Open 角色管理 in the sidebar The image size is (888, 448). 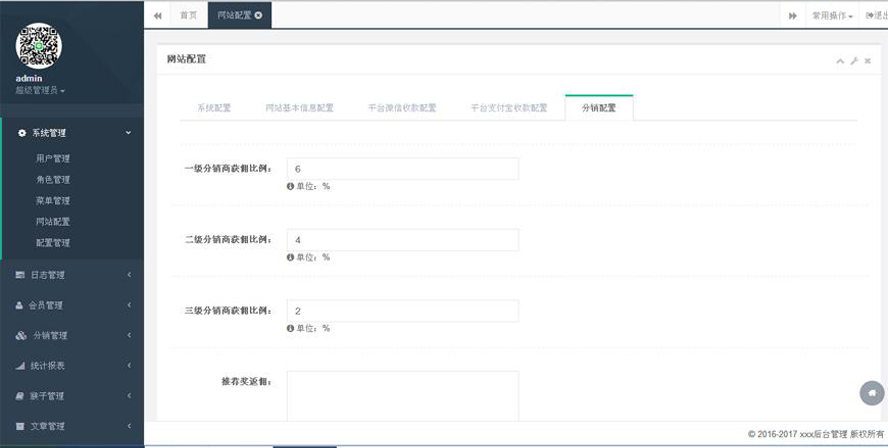click(x=53, y=180)
